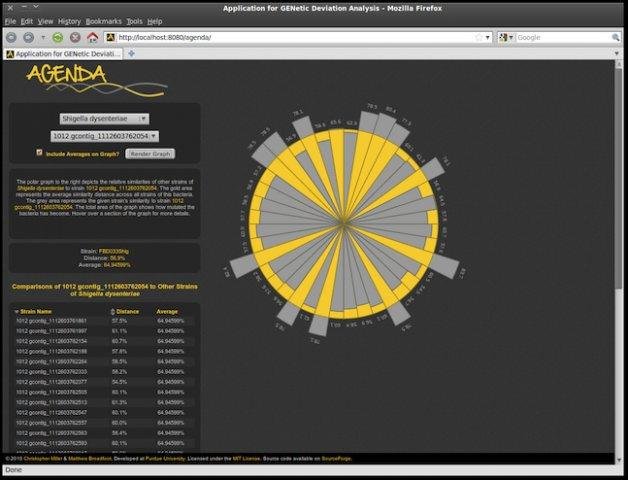
Task: Click the scrollbar up arrow
Action: [619, 65]
